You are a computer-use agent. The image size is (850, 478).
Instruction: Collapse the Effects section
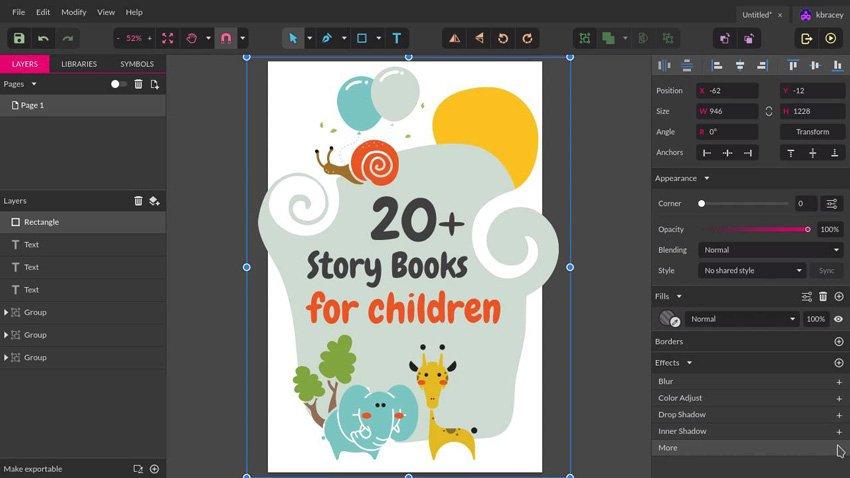(x=689, y=363)
